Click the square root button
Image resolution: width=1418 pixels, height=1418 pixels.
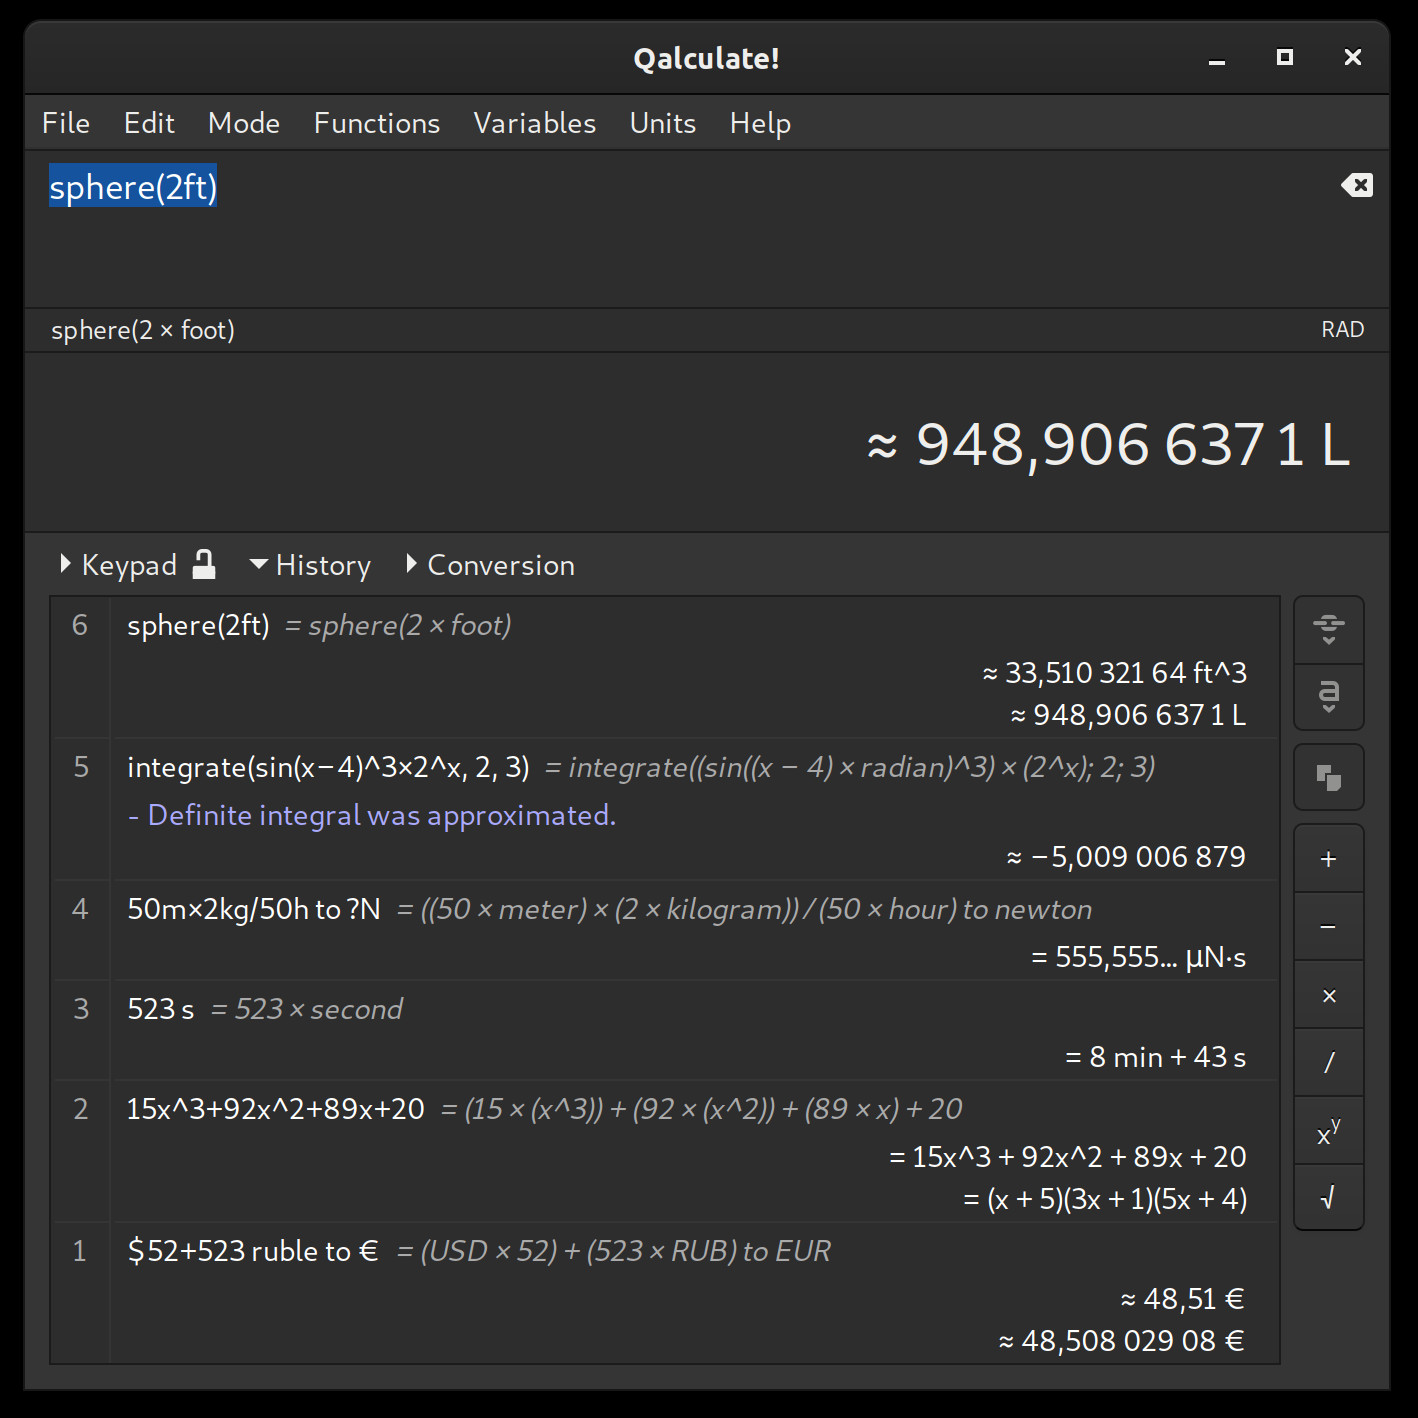[1329, 1197]
